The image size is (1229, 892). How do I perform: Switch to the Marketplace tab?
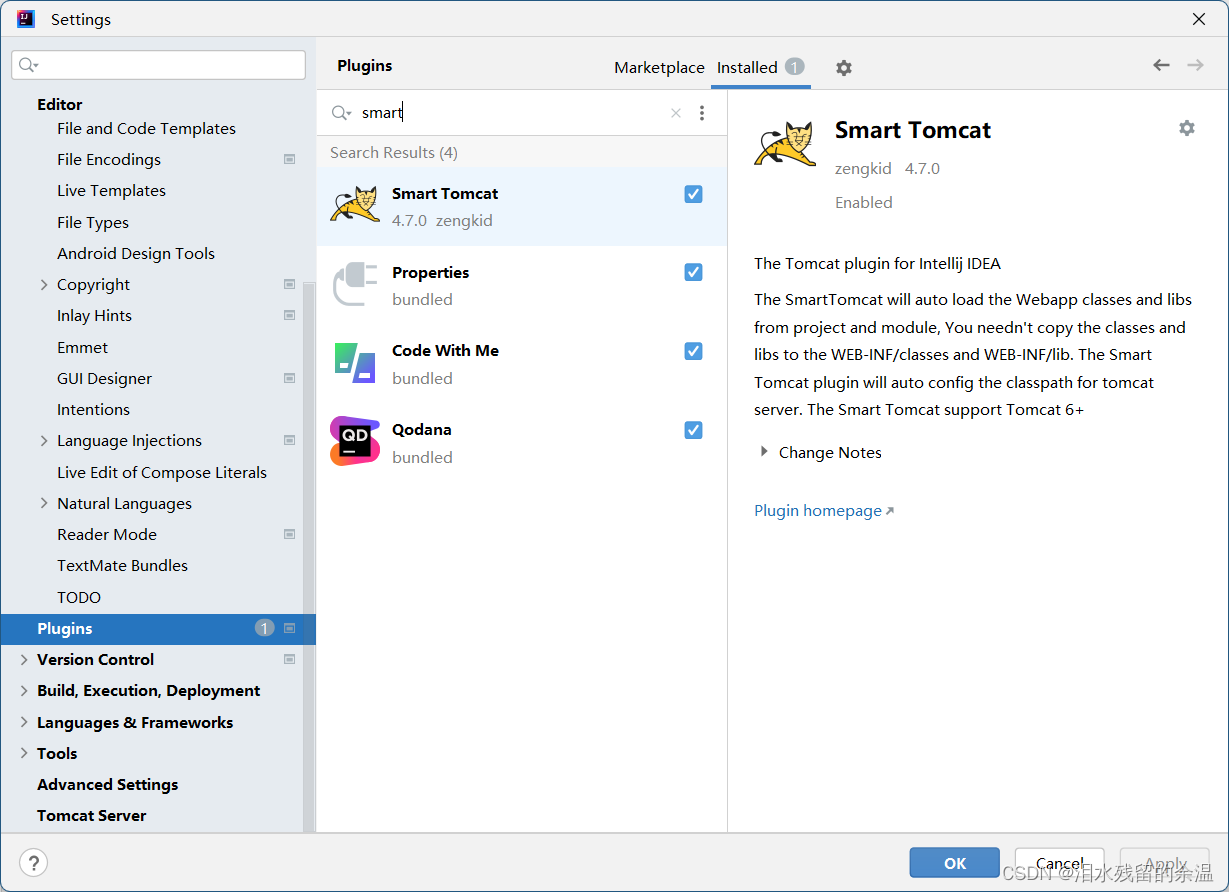tap(659, 68)
